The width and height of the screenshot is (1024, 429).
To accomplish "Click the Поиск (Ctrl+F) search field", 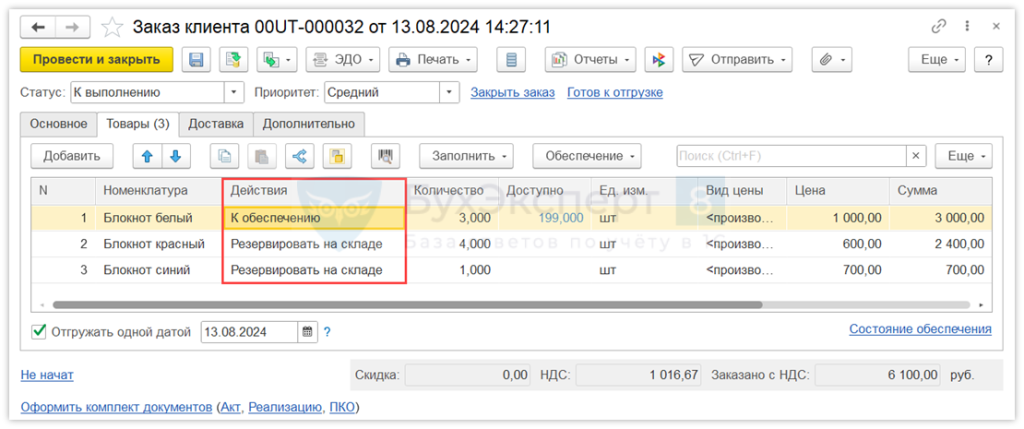I will [790, 156].
